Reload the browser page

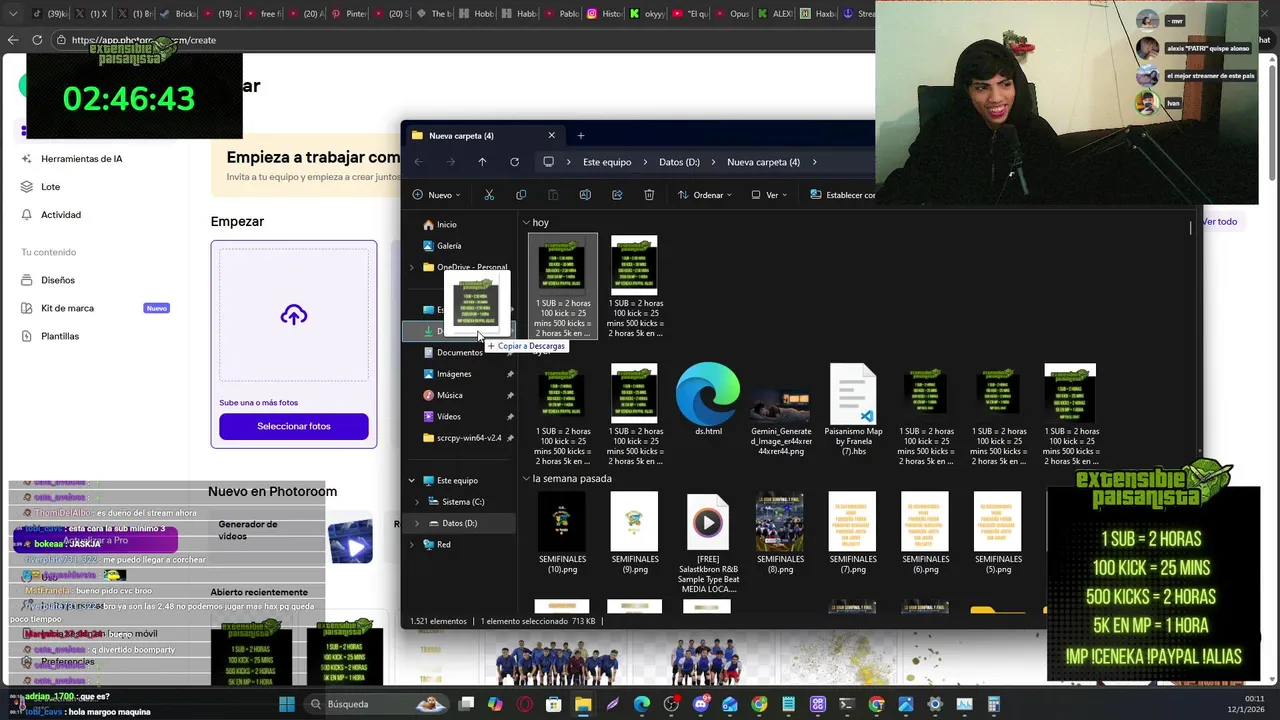(37, 40)
